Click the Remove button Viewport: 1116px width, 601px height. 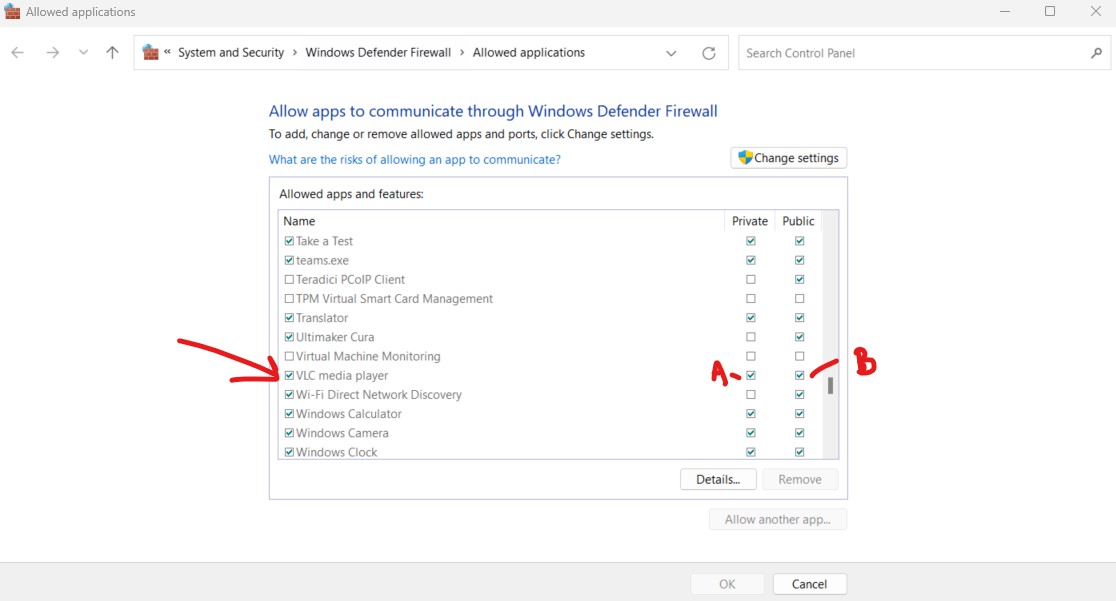coord(800,479)
